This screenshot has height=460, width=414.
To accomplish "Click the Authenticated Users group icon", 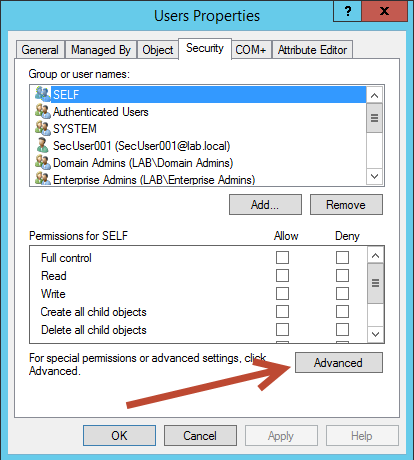I will (42, 111).
